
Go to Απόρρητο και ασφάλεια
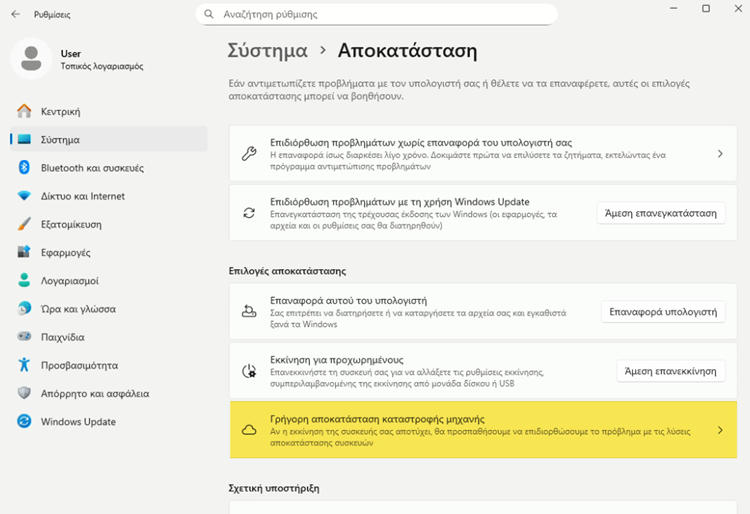pyautogui.click(x=109, y=393)
